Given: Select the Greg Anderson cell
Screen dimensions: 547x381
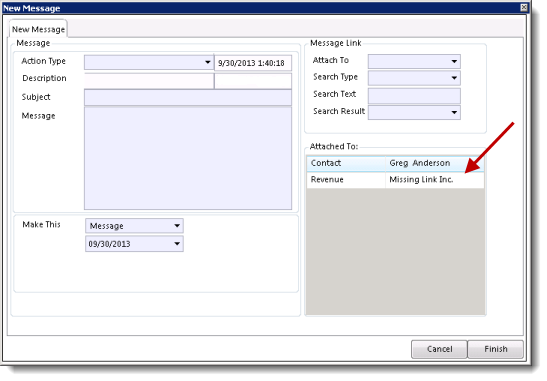Looking at the screenshot, I should (x=435, y=163).
